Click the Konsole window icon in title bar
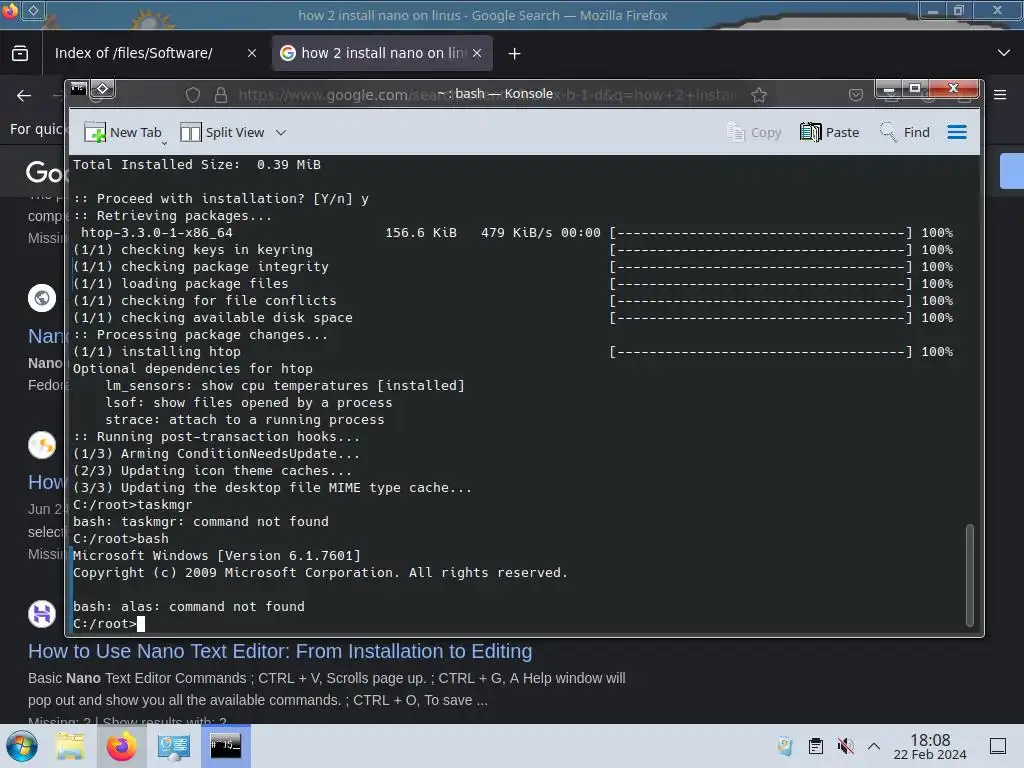1024x768 pixels. pos(79,89)
